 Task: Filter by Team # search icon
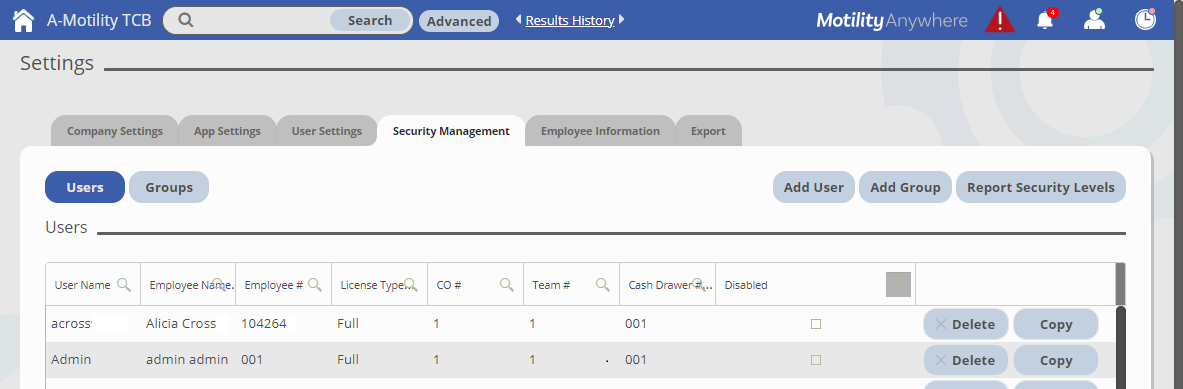pyautogui.click(x=603, y=285)
